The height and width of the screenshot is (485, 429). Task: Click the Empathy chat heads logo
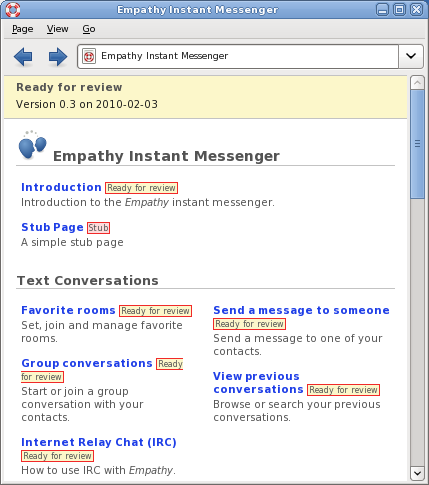tap(32, 145)
